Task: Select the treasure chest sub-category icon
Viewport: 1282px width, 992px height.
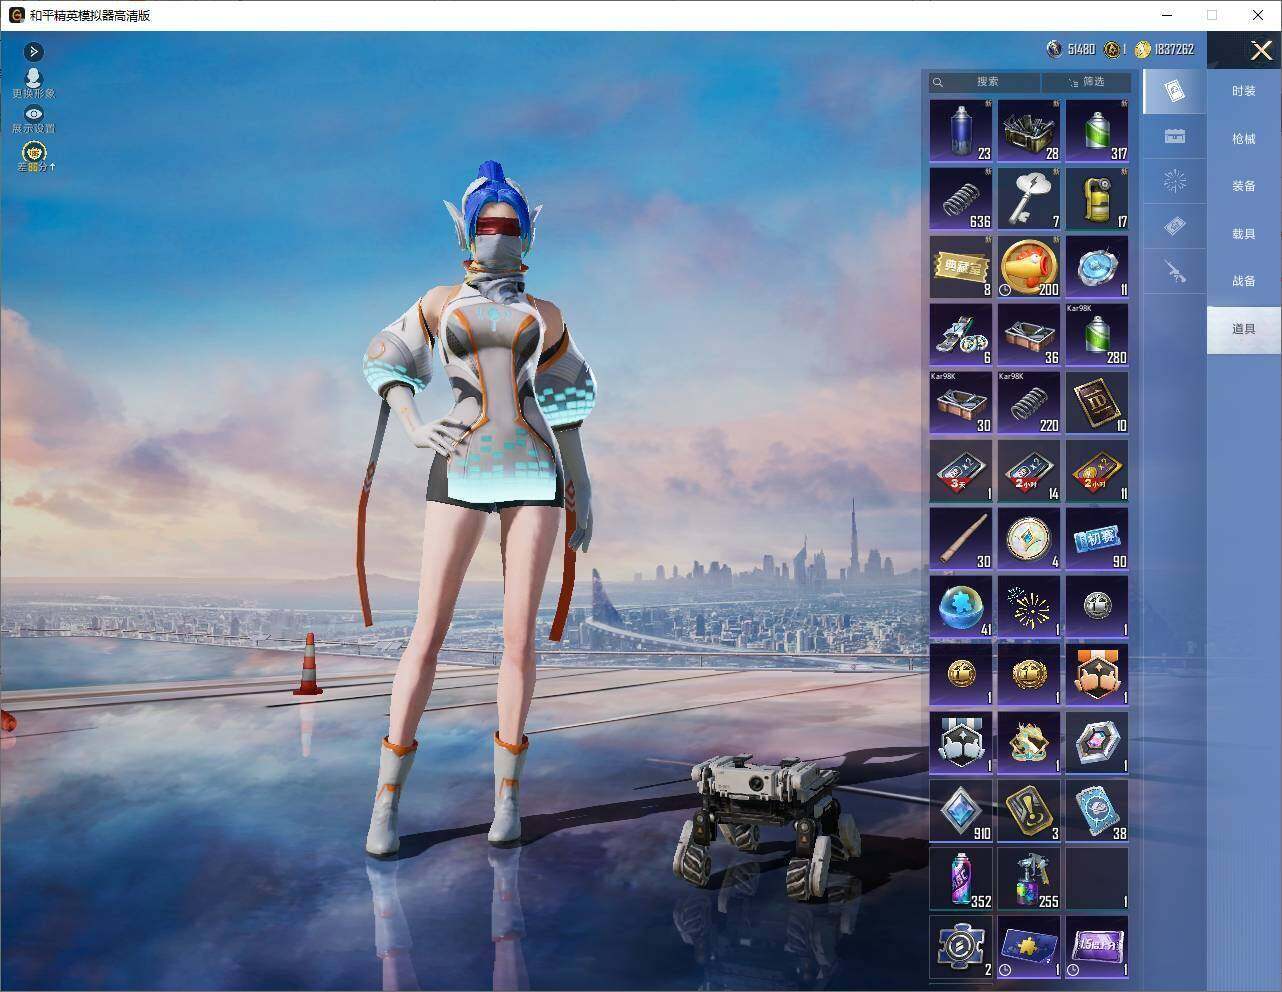Action: point(1175,136)
